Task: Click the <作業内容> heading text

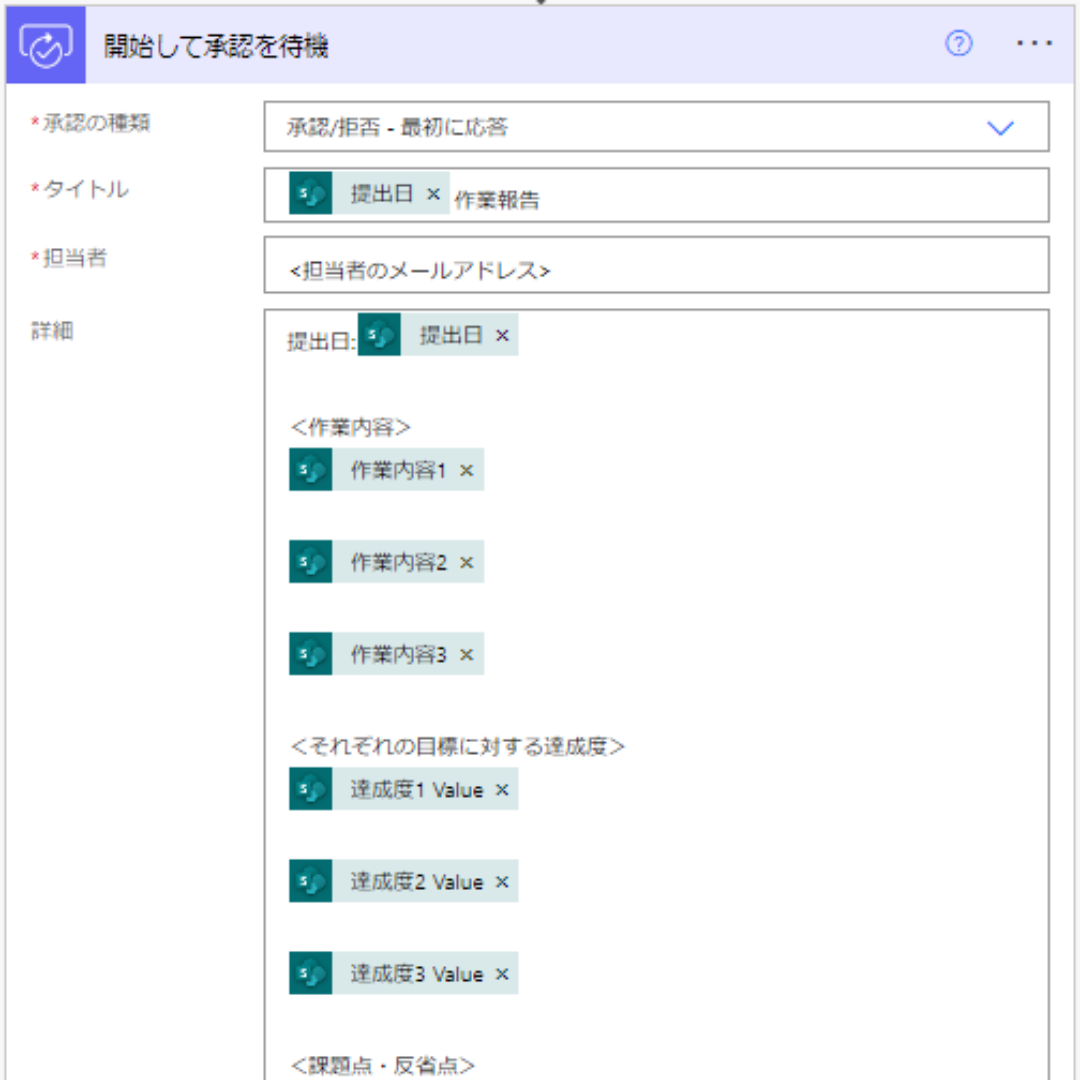Action: pos(351,428)
